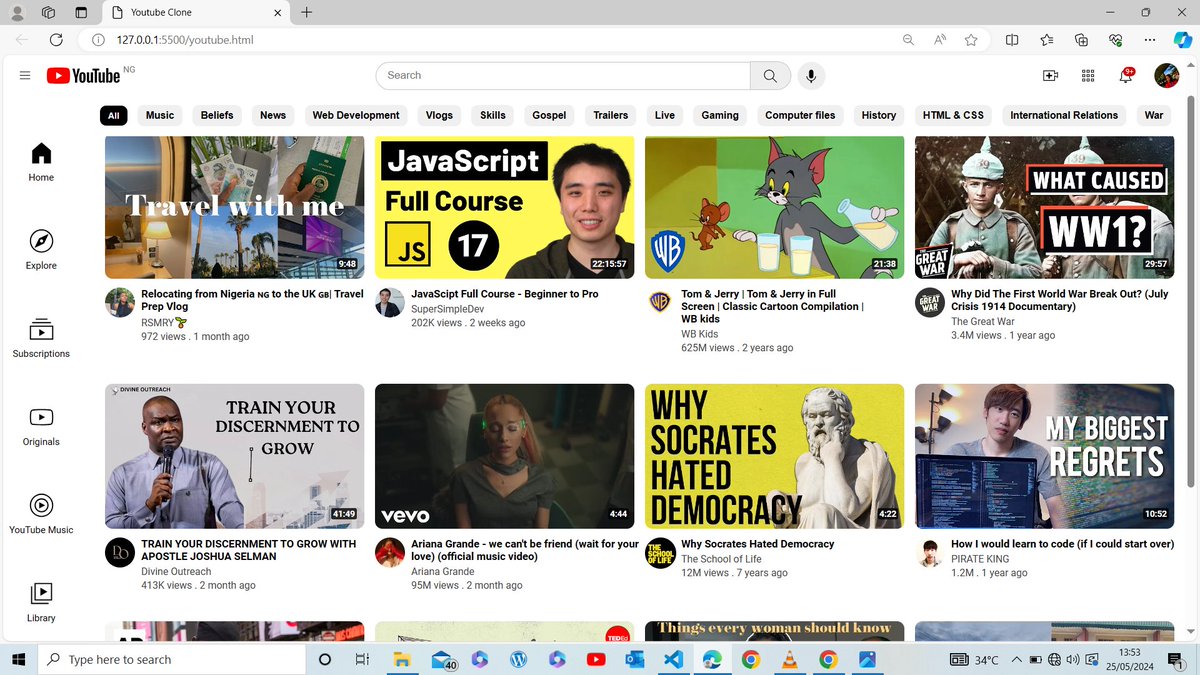Image resolution: width=1200 pixels, height=675 pixels.
Task: Open Library in sidebar
Action: coord(41,602)
